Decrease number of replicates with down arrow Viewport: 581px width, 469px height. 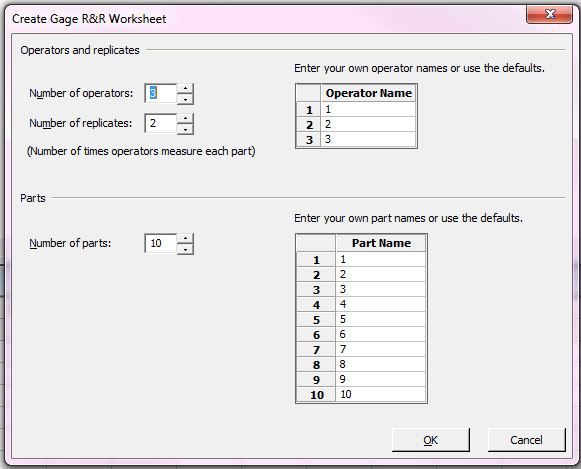[185, 129]
